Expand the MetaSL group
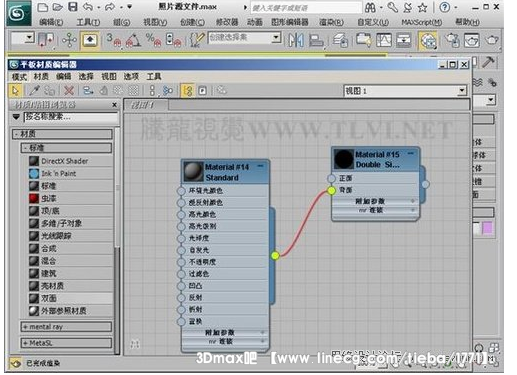 point(66,343)
